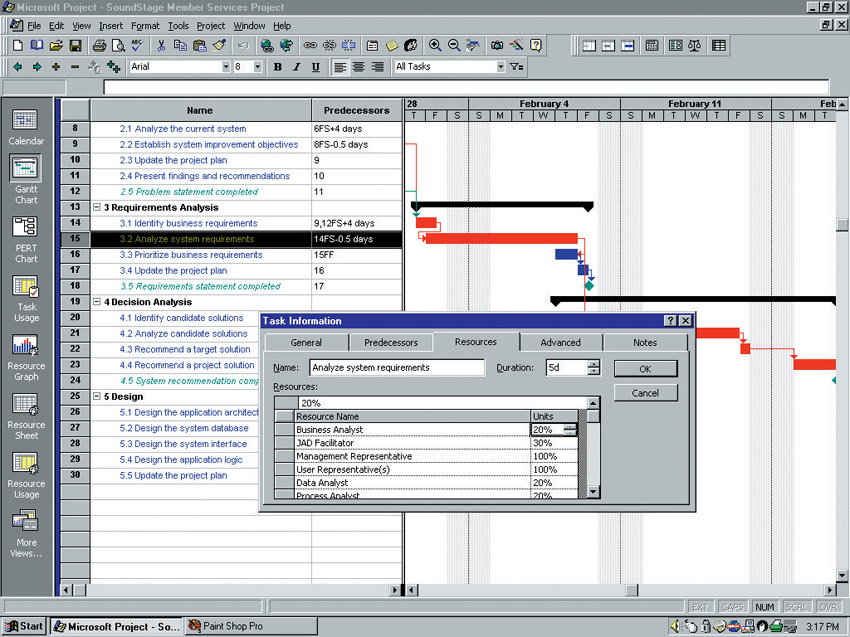850x637 pixels.
Task: Open the font size dropdown
Action: [257, 67]
